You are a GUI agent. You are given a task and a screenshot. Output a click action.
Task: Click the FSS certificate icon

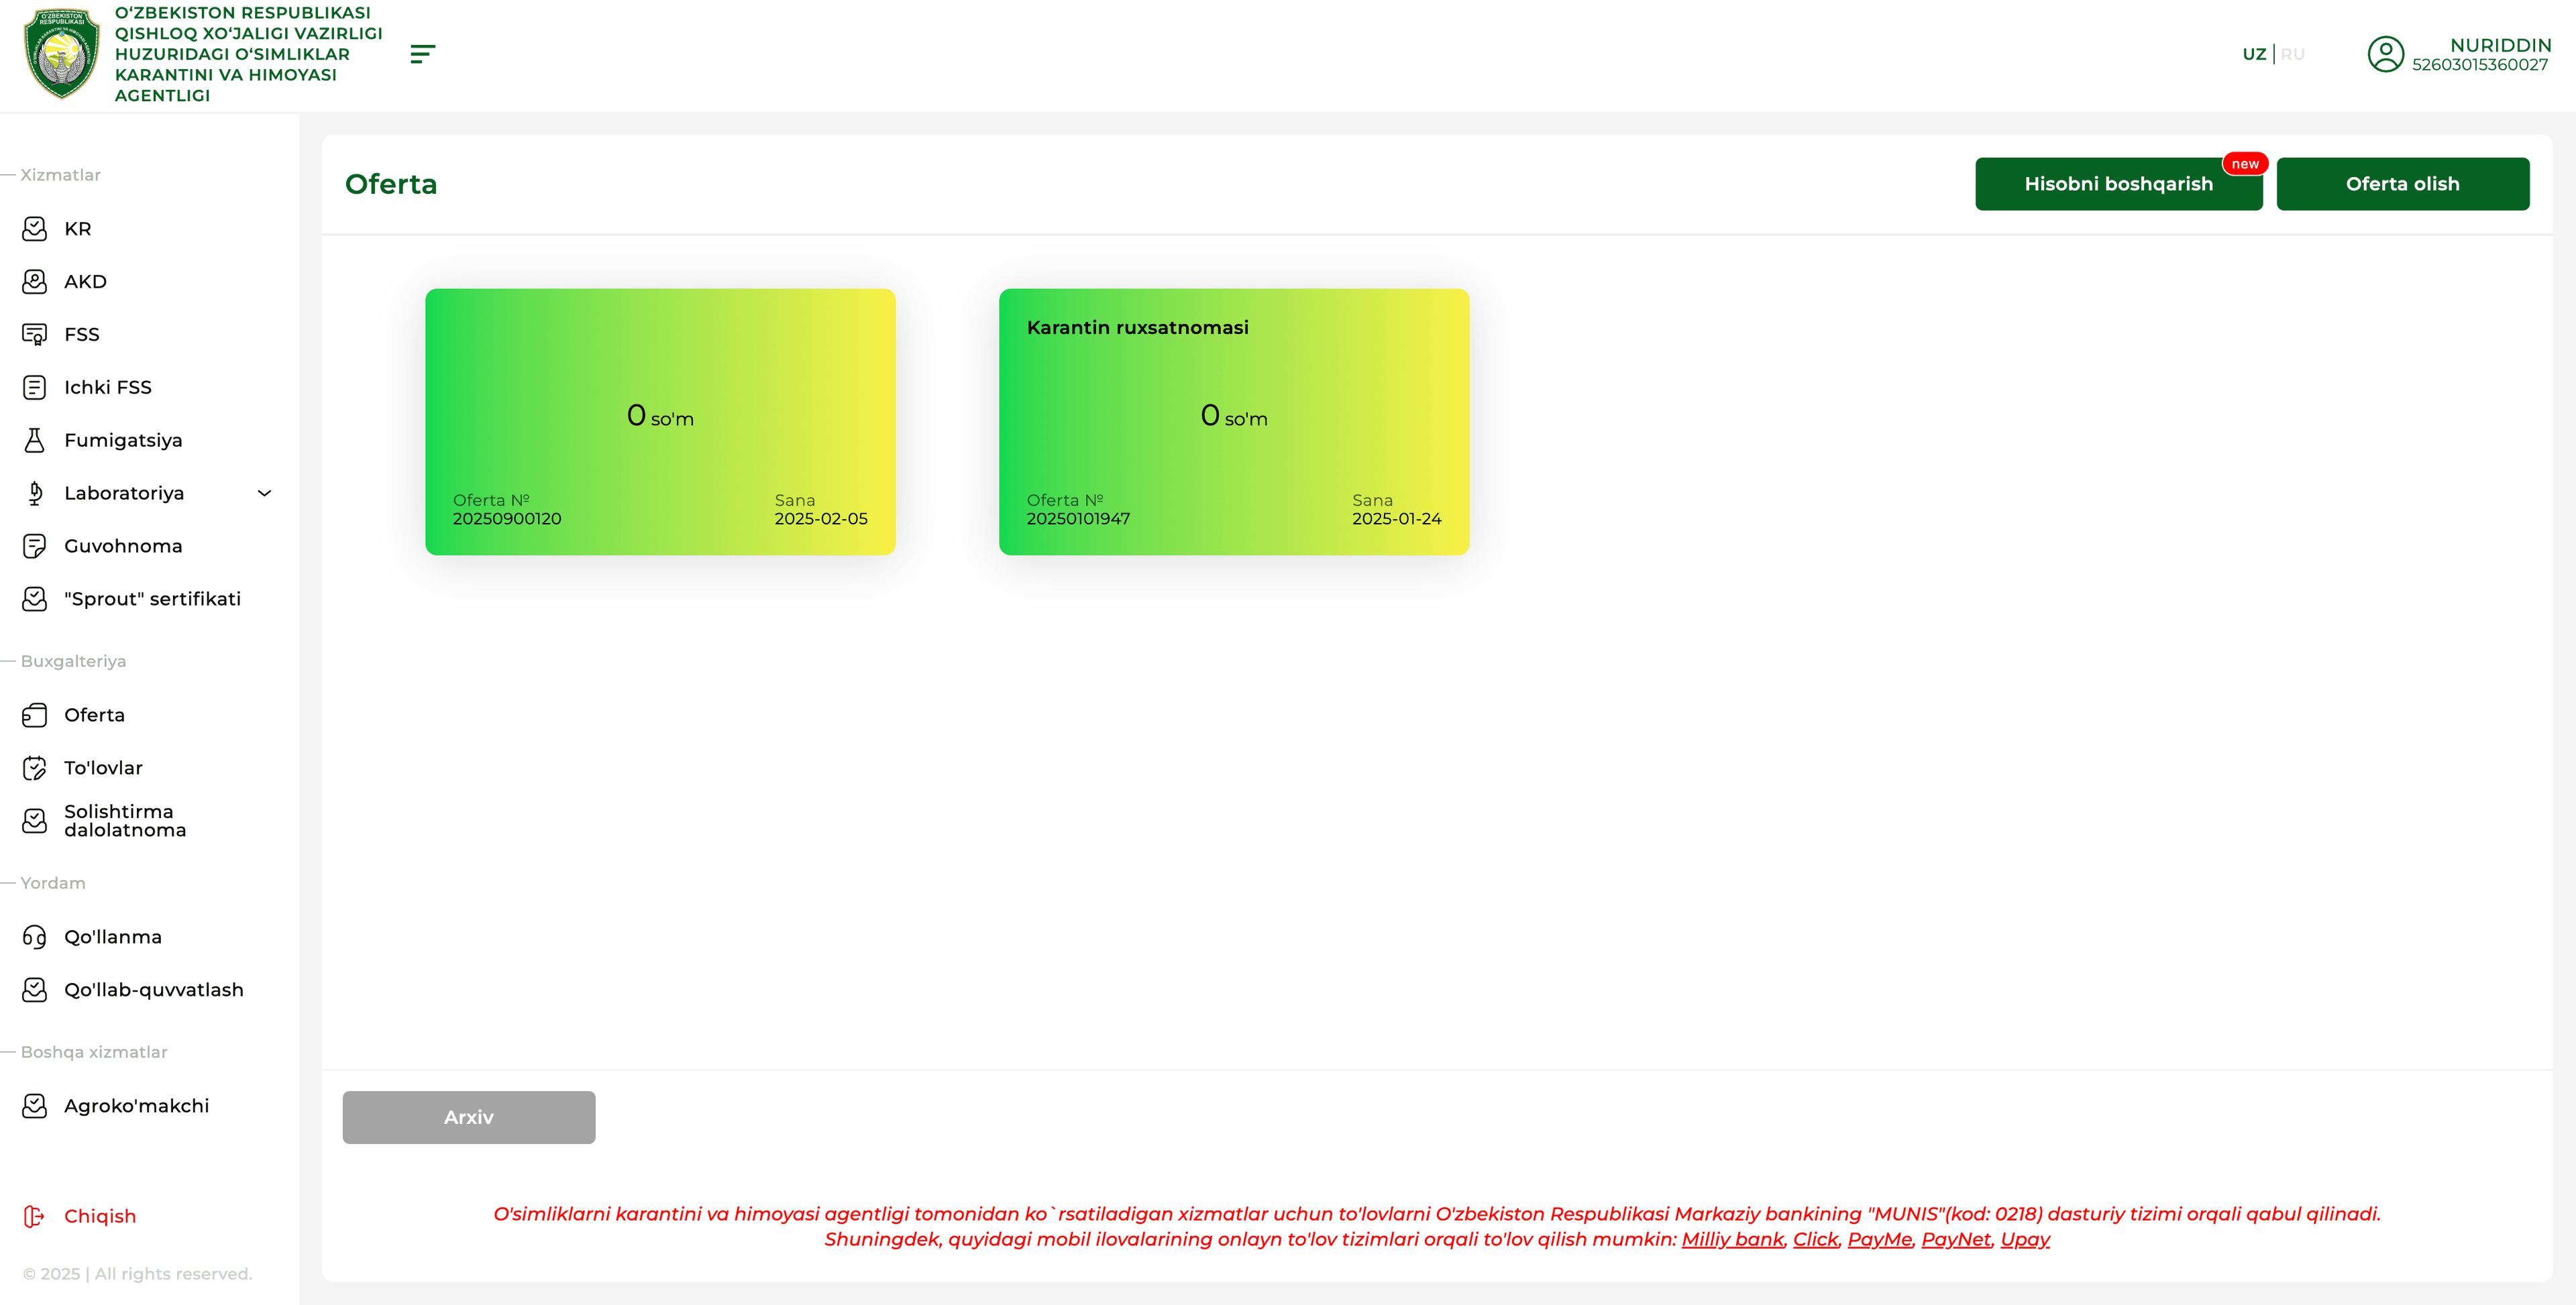(34, 334)
